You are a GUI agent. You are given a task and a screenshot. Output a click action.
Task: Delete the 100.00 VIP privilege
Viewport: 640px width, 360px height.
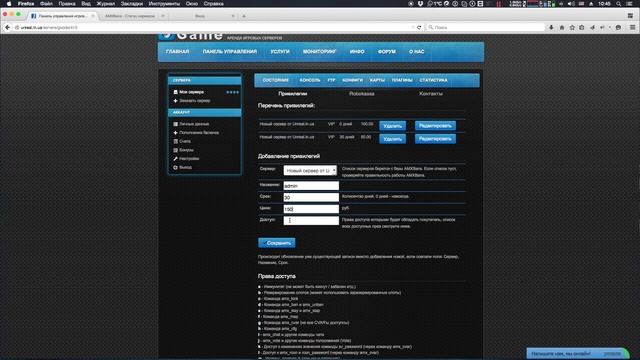(x=392, y=126)
